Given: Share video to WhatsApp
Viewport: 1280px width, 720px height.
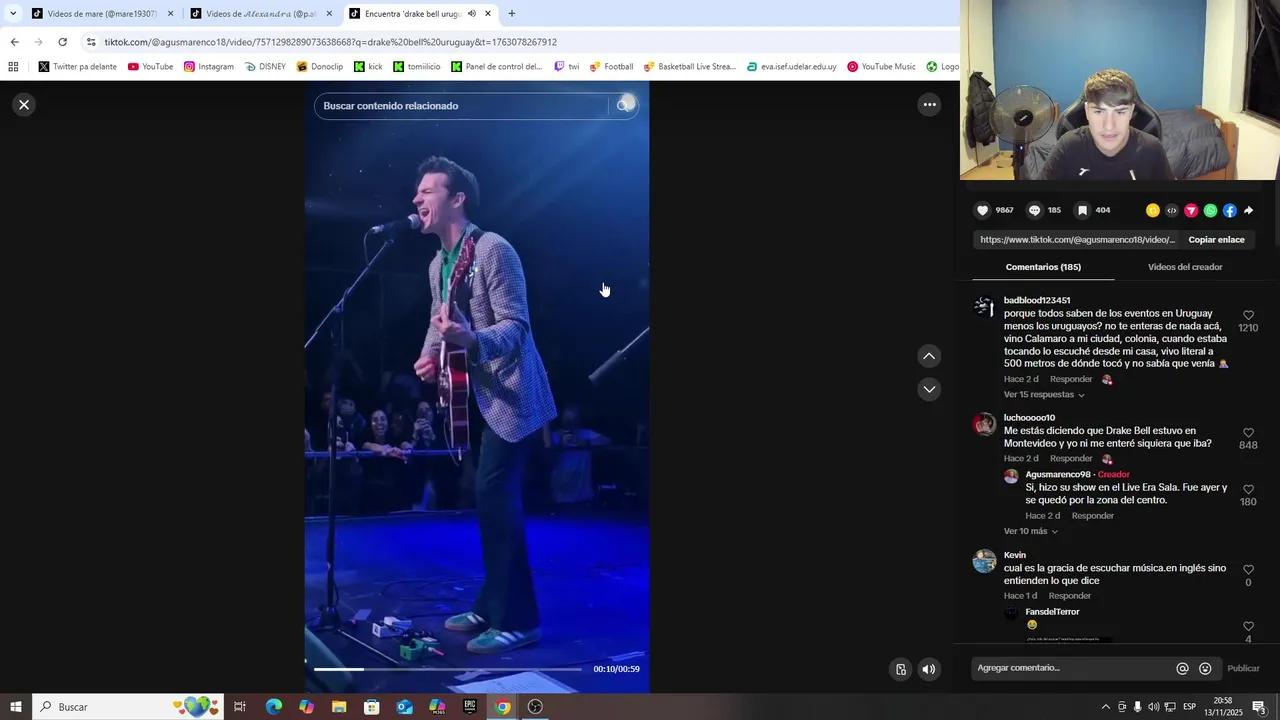Looking at the screenshot, I should tap(1210, 210).
